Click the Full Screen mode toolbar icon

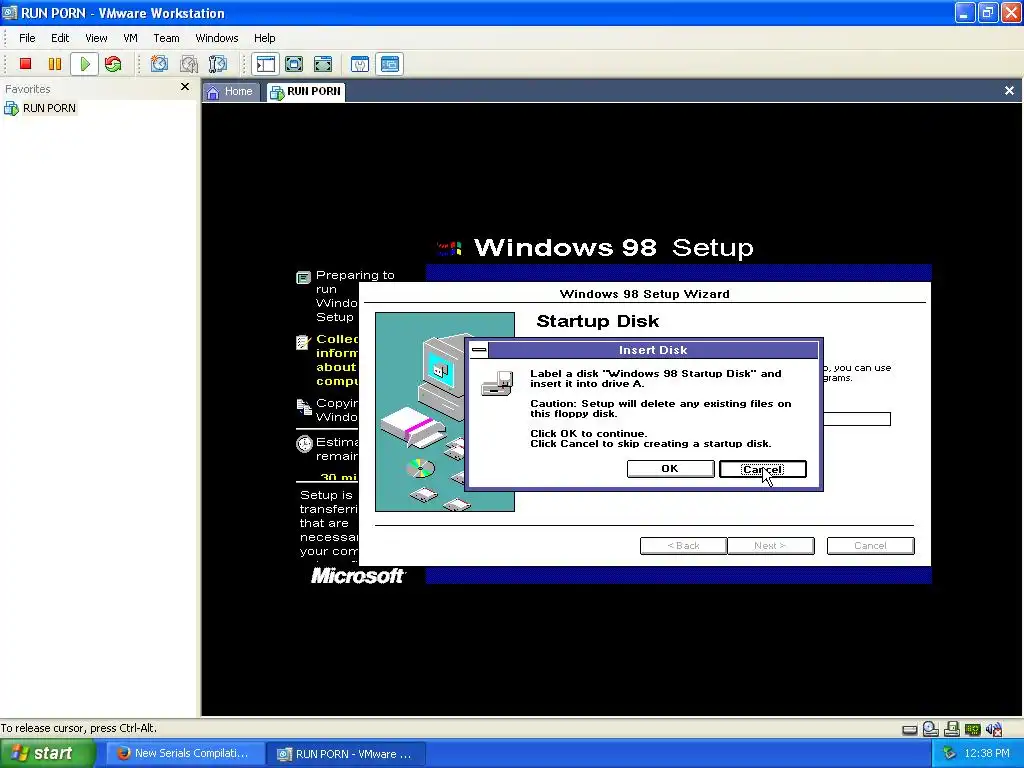(x=323, y=64)
